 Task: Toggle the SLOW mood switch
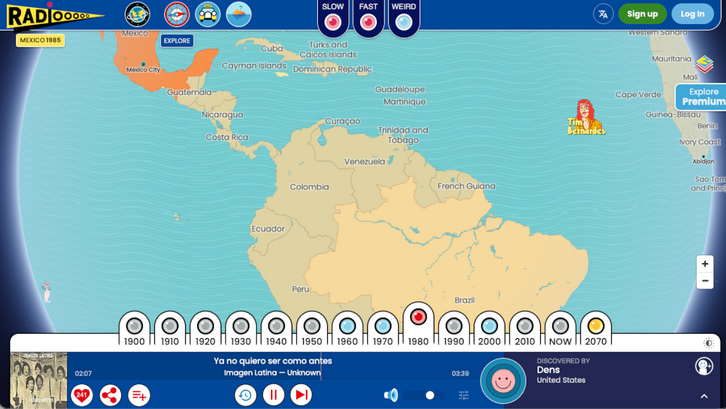[332, 22]
